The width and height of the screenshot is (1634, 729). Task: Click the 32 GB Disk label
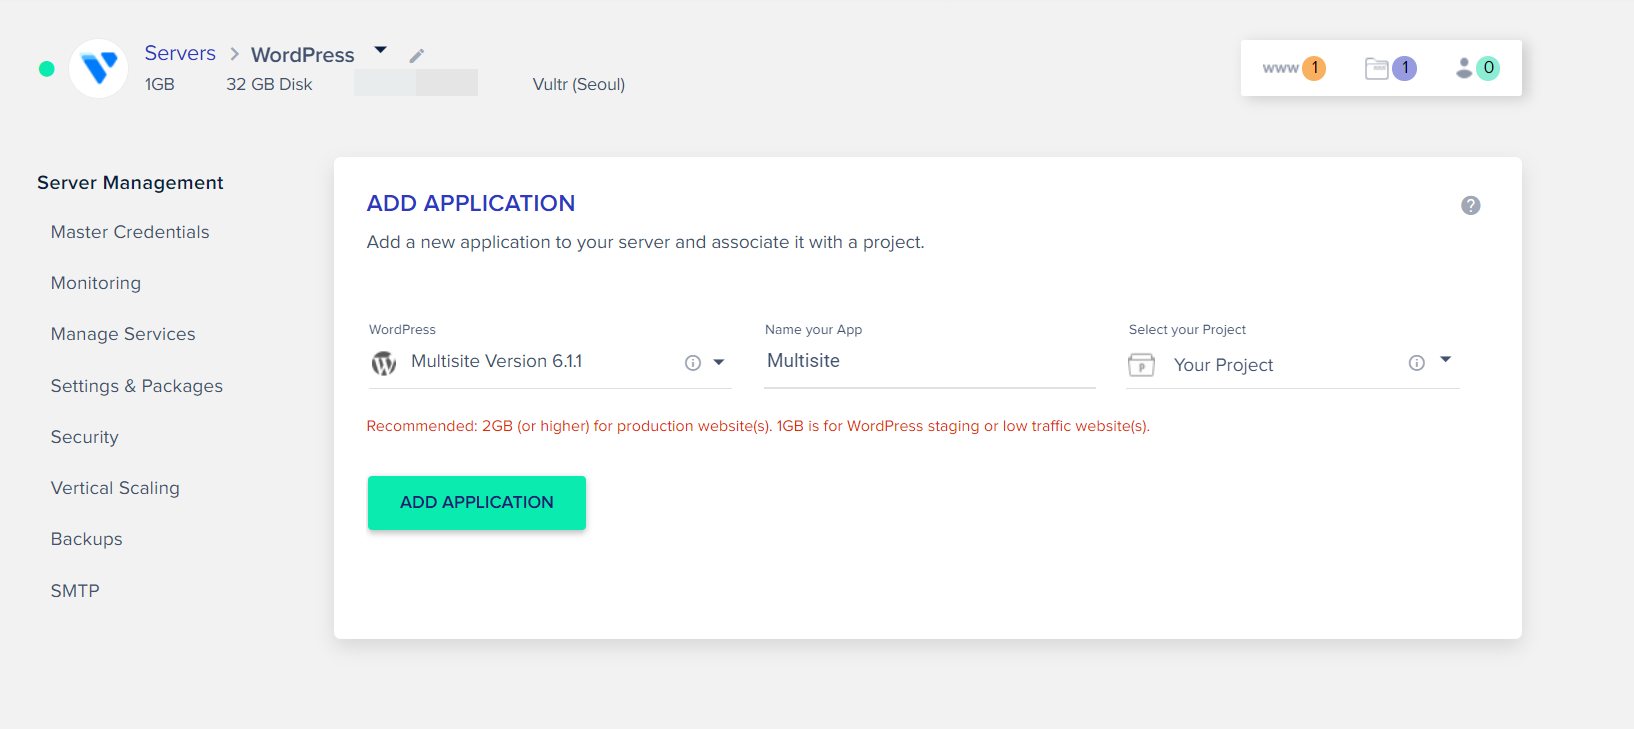pyautogui.click(x=269, y=84)
